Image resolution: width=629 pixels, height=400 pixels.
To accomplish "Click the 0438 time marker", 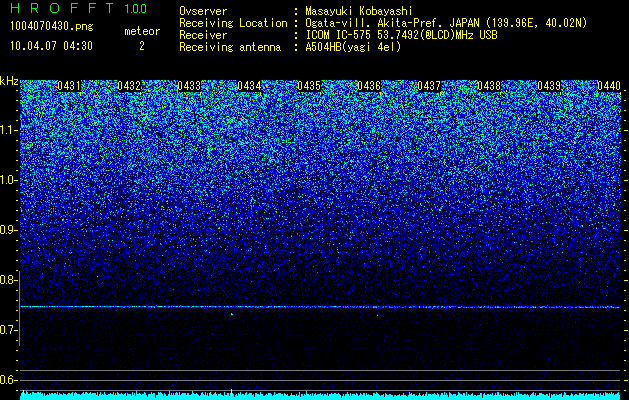I will point(489,86).
